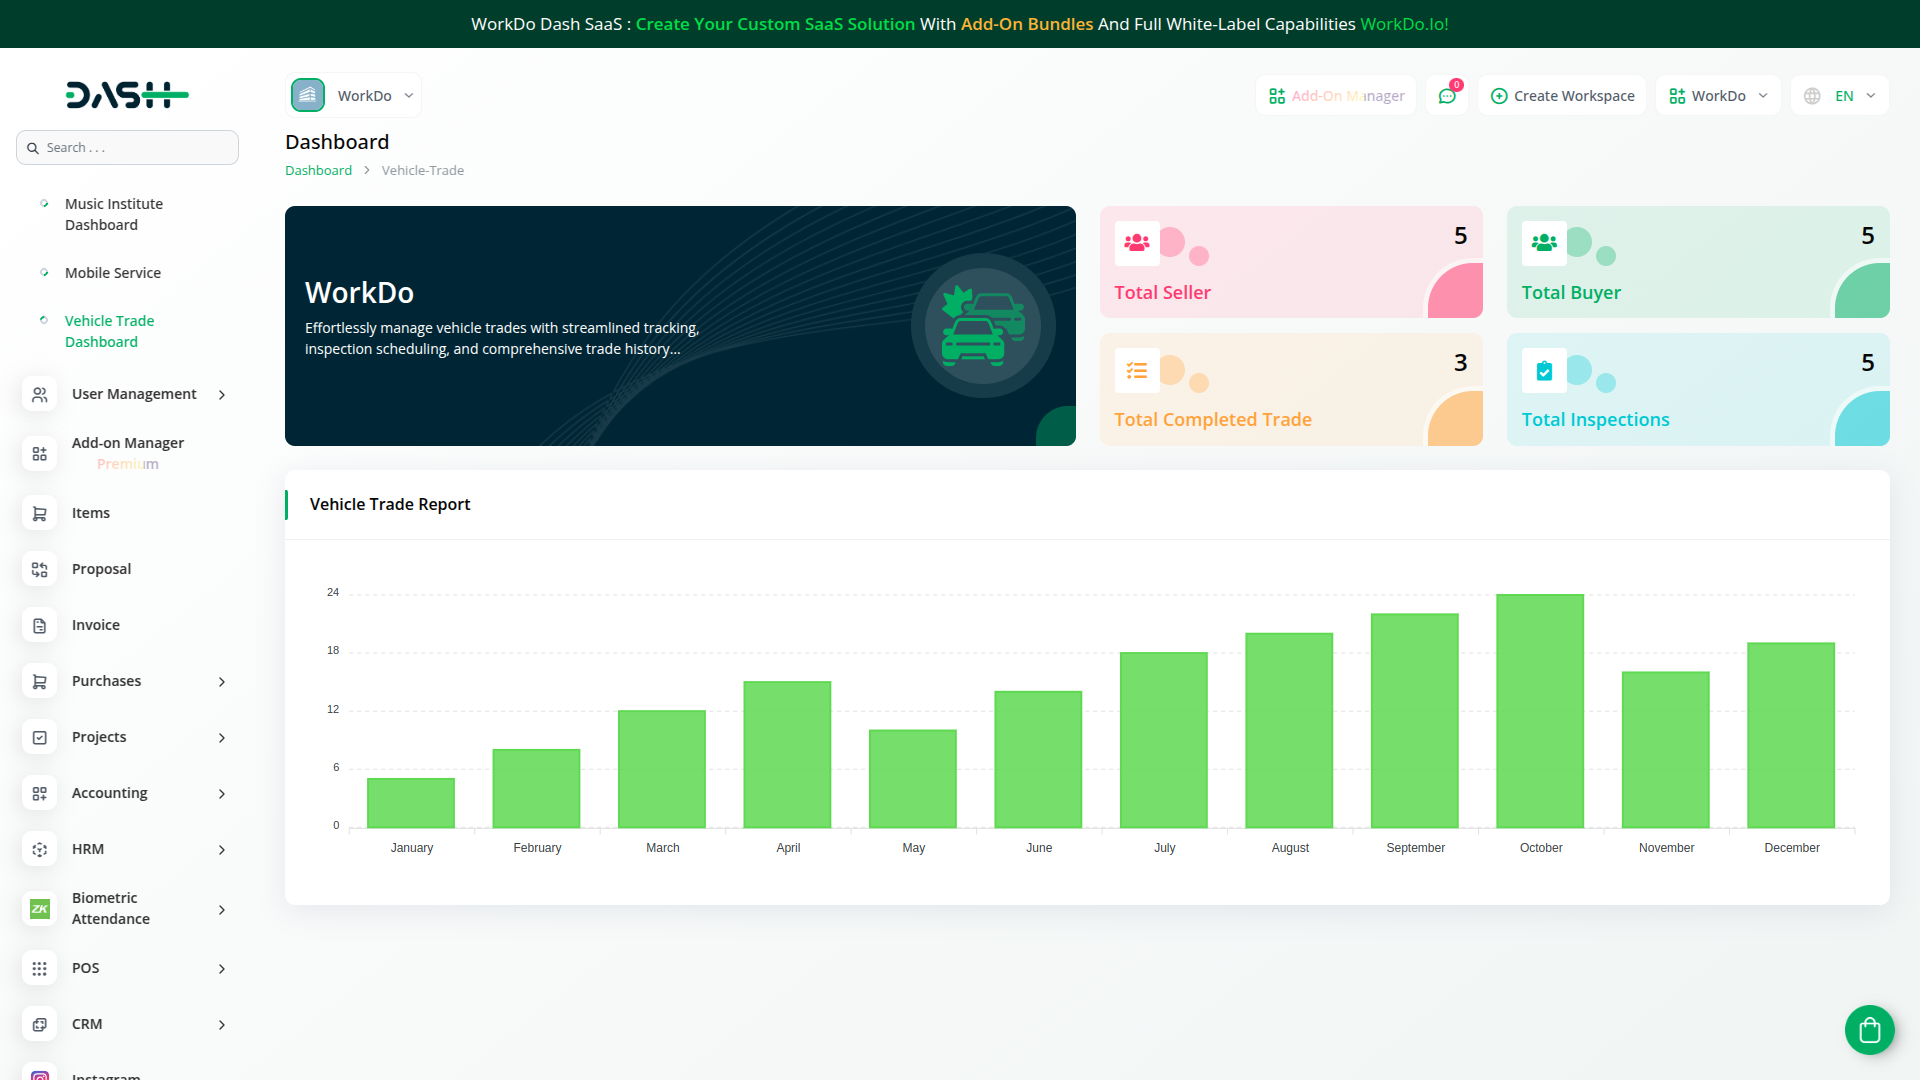Click the Invoice document icon in sidebar
1920x1080 pixels.
(40, 625)
